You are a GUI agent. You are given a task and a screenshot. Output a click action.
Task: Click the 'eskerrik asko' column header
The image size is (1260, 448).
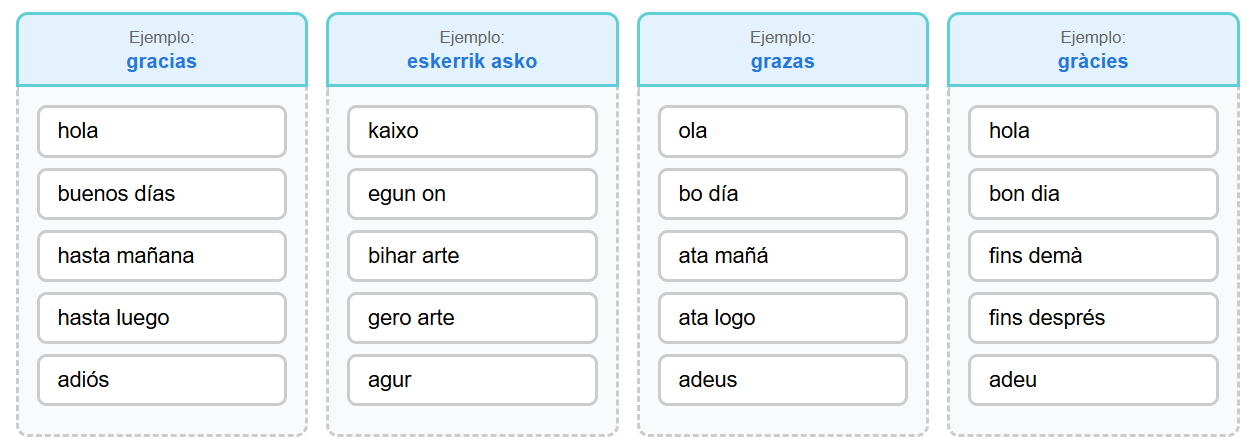[x=472, y=50]
